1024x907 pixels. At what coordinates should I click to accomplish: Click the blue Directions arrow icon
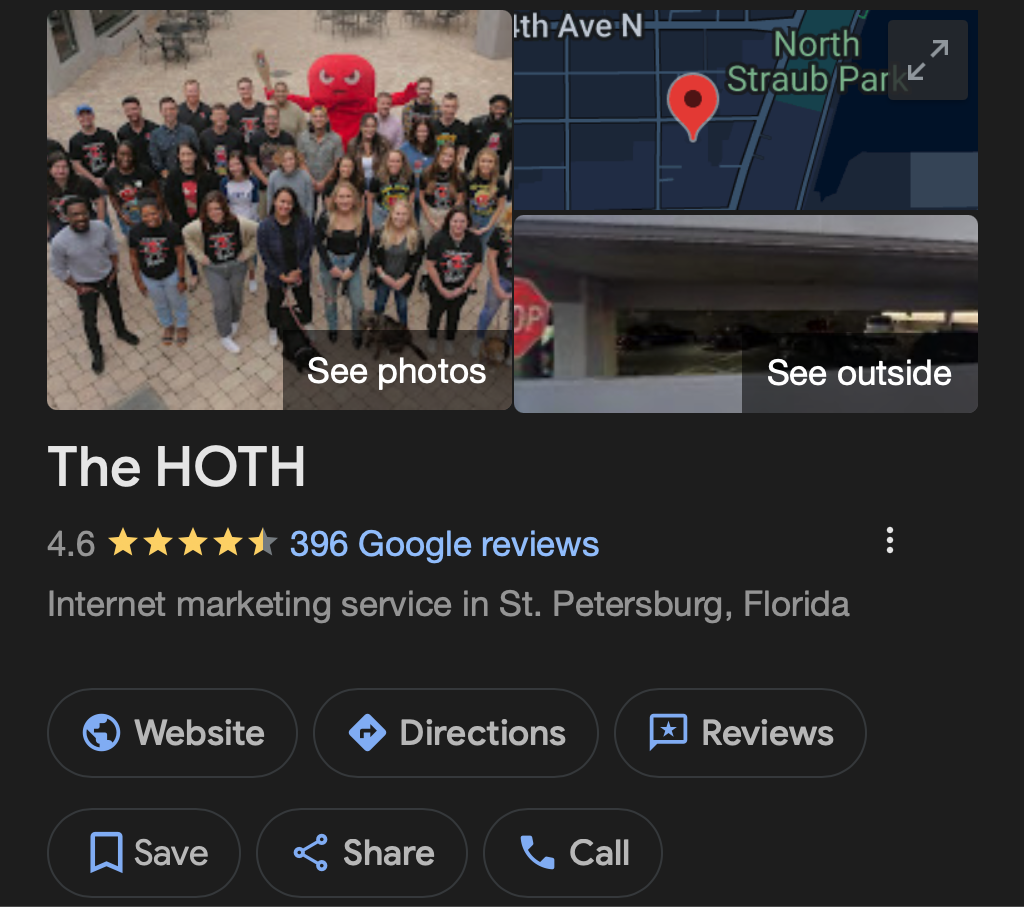[367, 733]
